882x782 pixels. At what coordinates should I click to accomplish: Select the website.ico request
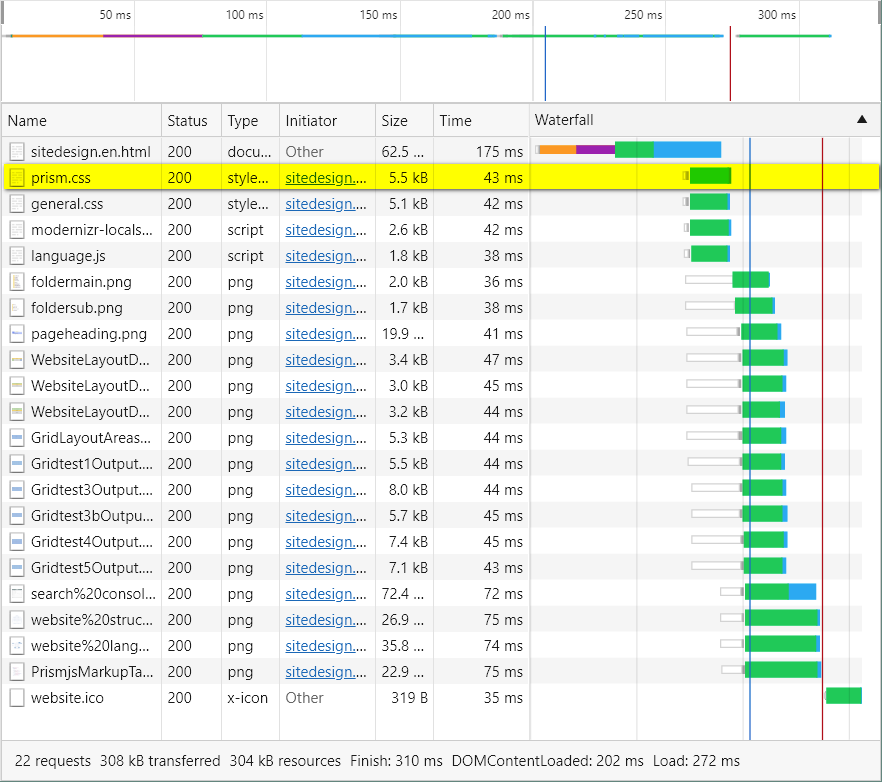[x=68, y=698]
